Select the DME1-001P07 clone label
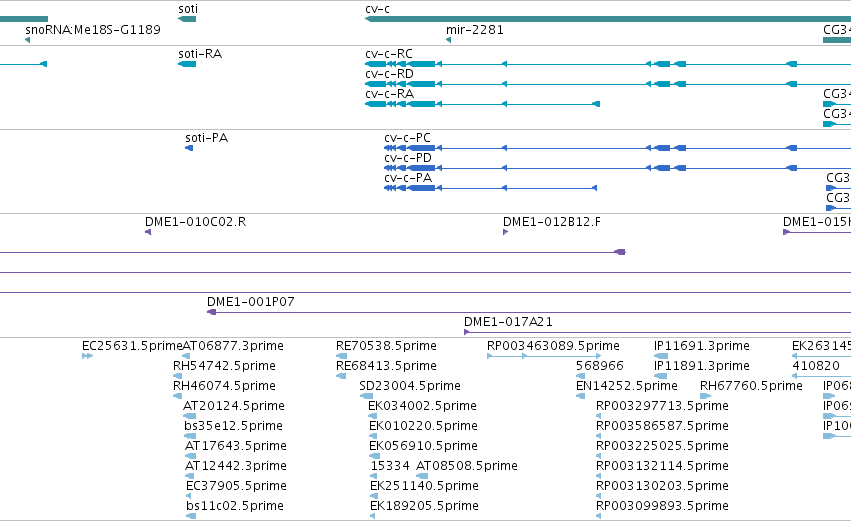 (x=250, y=302)
